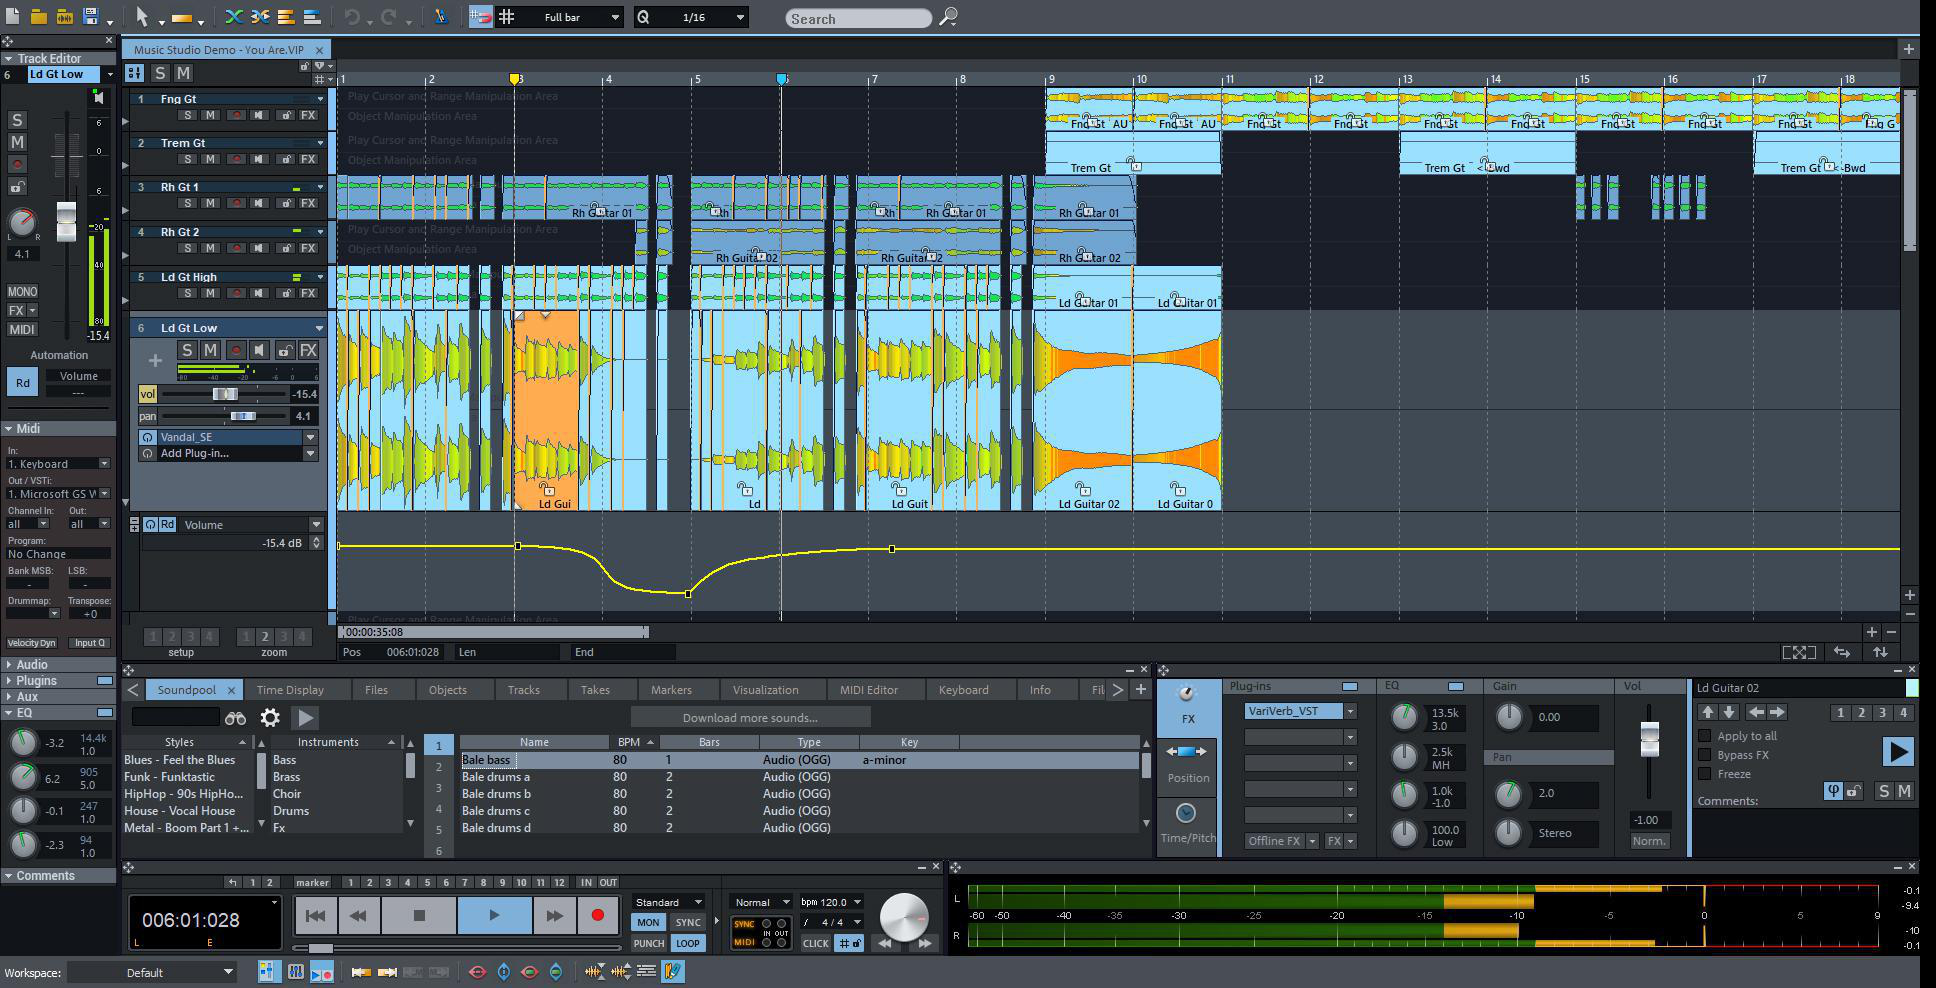
Task: Toggle the LOOP button
Action: point(687,943)
